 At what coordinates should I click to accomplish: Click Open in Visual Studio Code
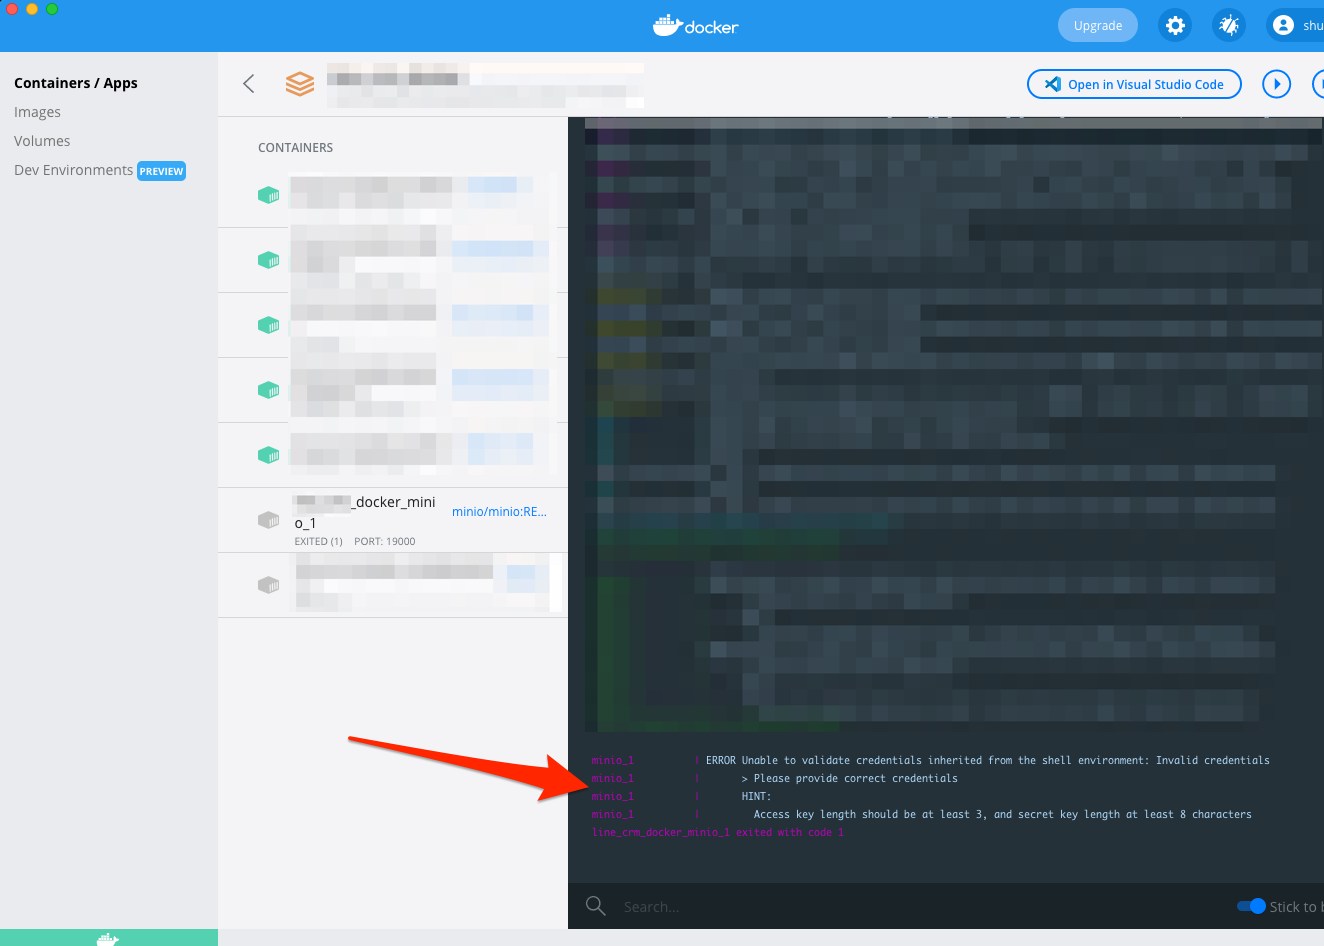pos(1134,84)
